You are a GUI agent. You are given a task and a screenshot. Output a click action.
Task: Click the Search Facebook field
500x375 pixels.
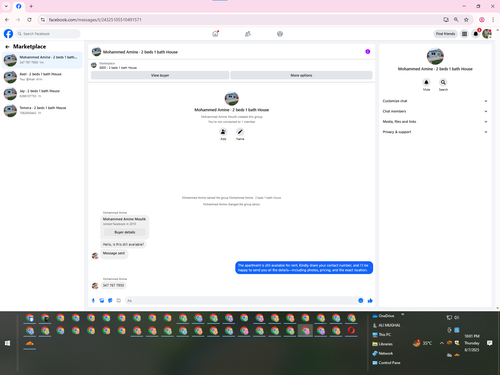[x=48, y=34]
